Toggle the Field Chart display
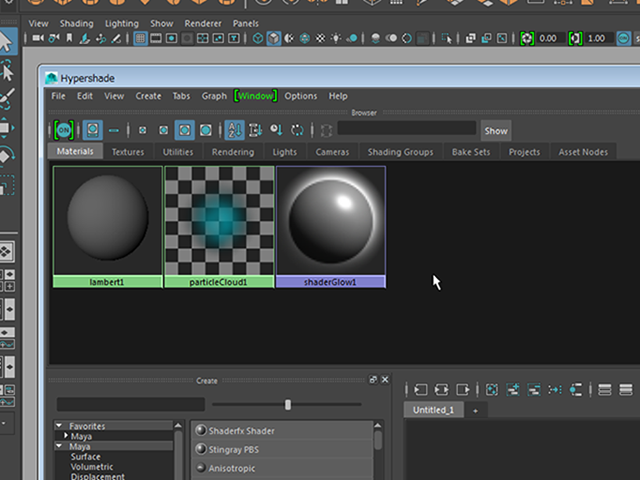This screenshot has width=640, height=480. pyautogui.click(x=202, y=38)
